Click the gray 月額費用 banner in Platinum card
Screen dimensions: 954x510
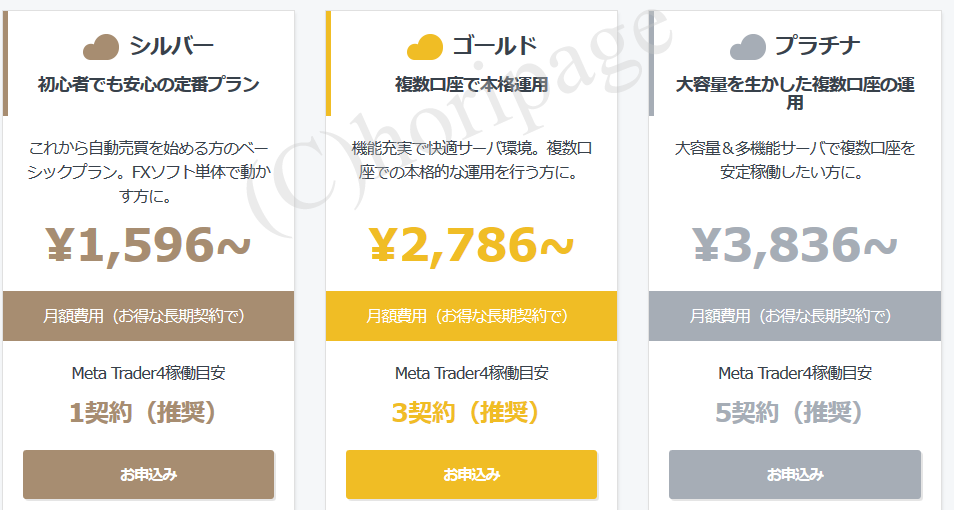(x=795, y=316)
